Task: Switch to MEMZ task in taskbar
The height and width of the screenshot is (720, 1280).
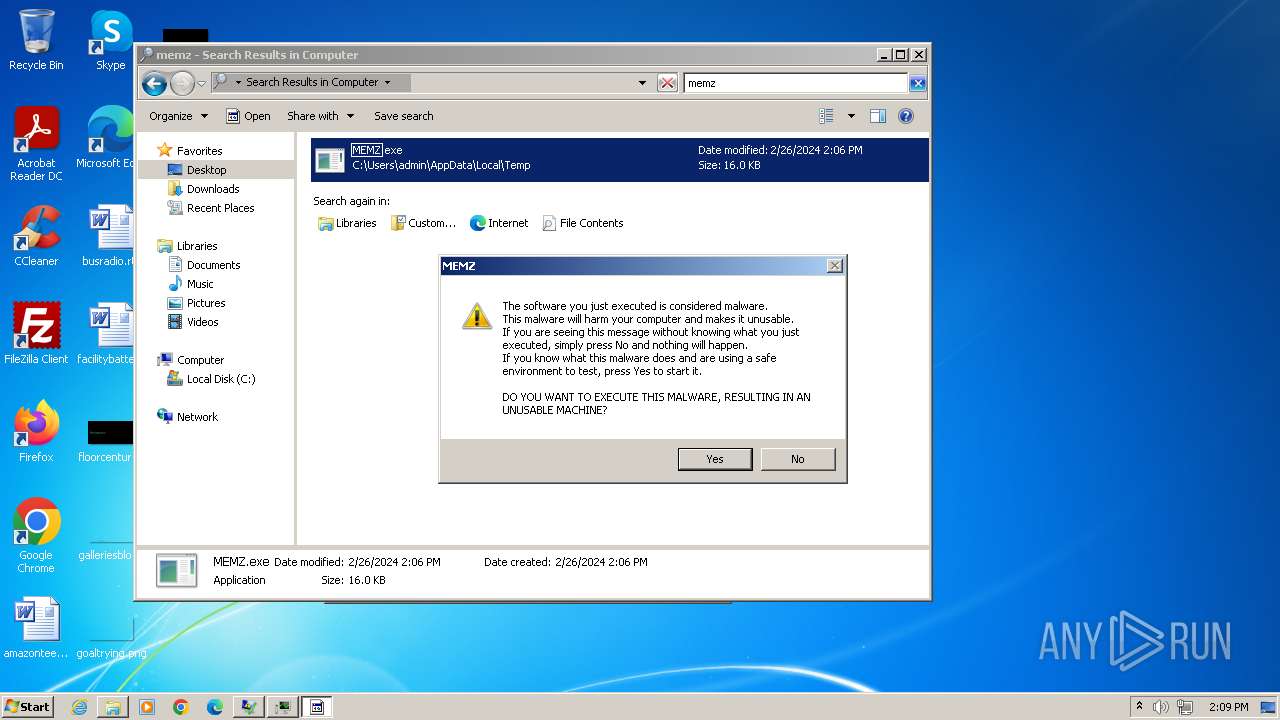Action: [316, 707]
